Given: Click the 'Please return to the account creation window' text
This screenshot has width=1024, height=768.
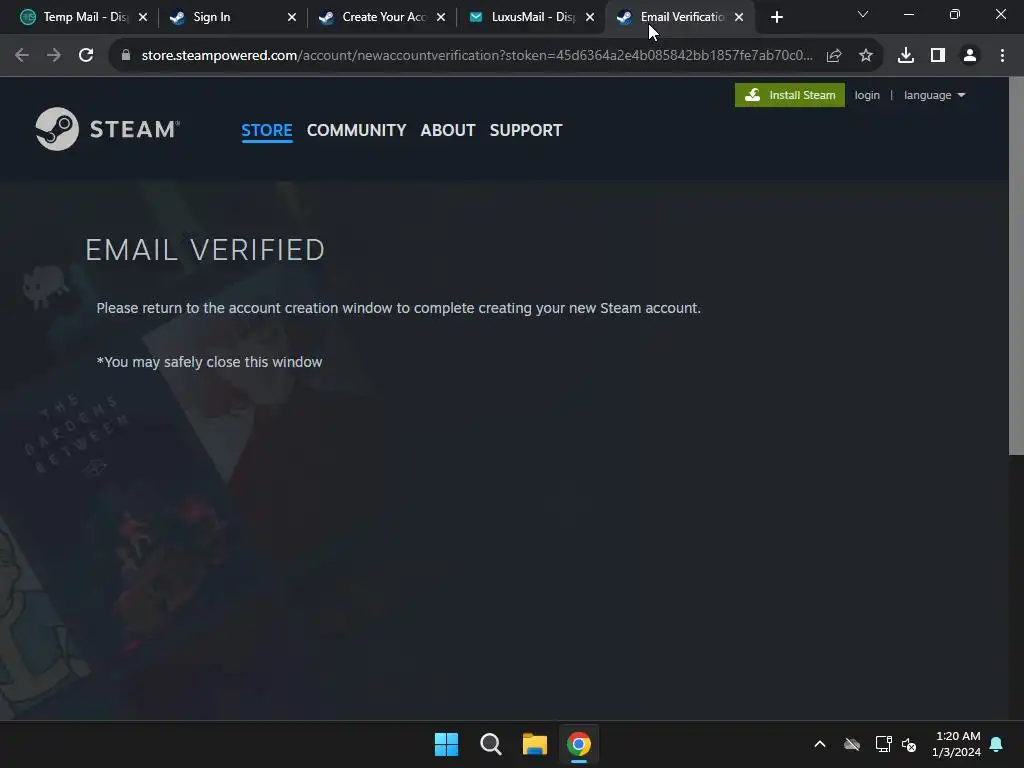Looking at the screenshot, I should 398,308.
